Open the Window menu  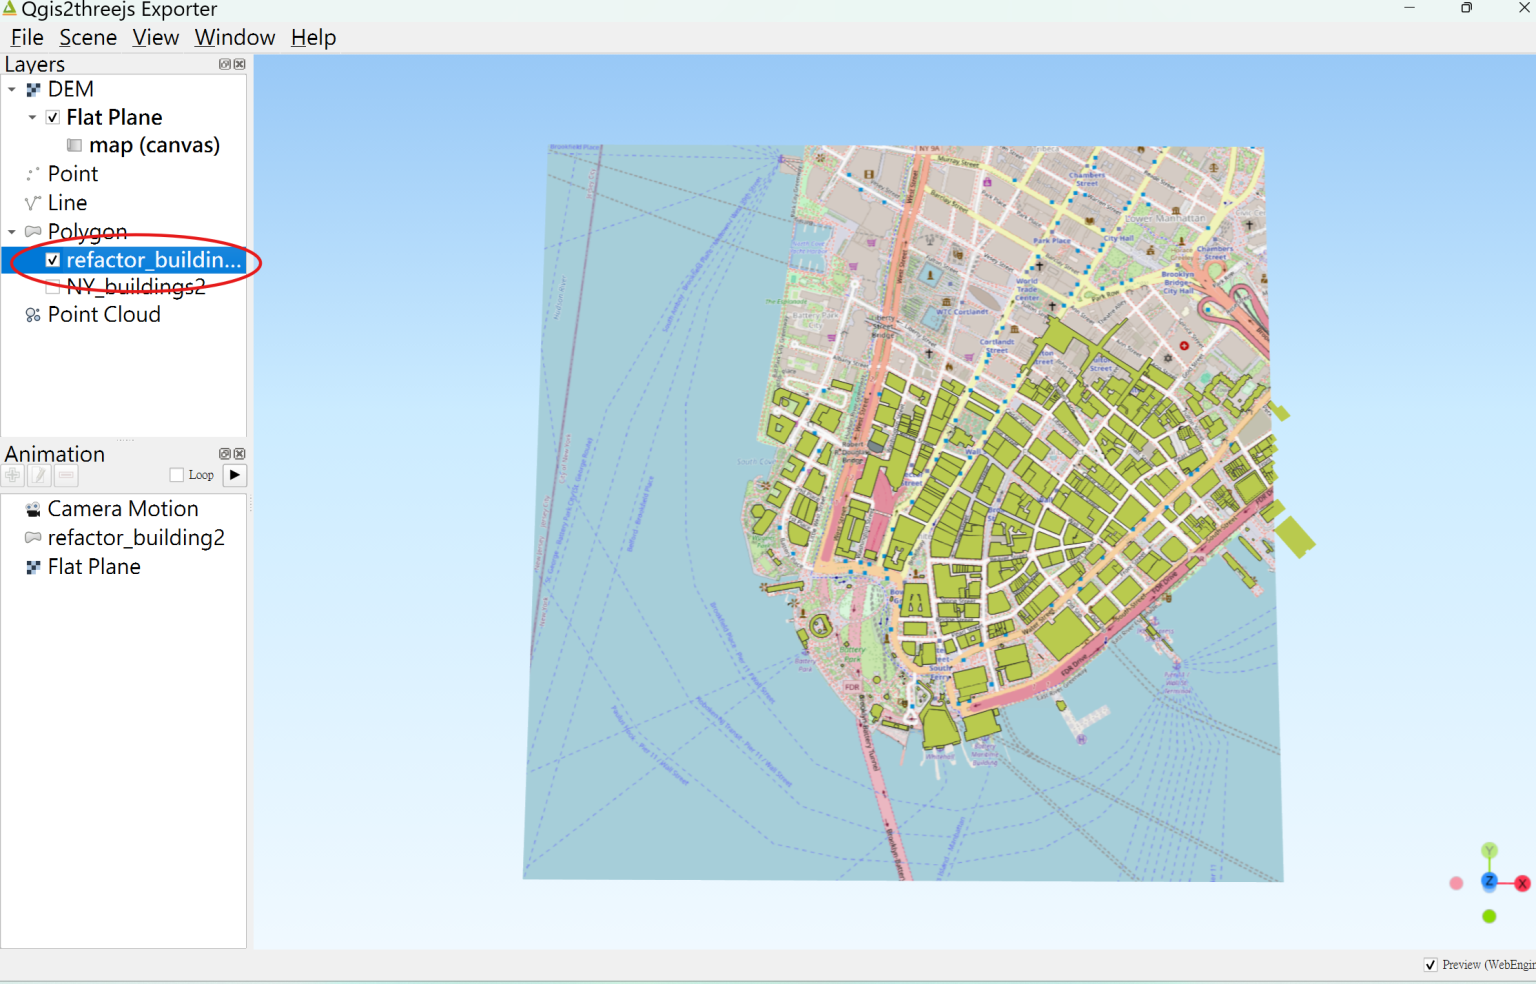pyautogui.click(x=234, y=37)
